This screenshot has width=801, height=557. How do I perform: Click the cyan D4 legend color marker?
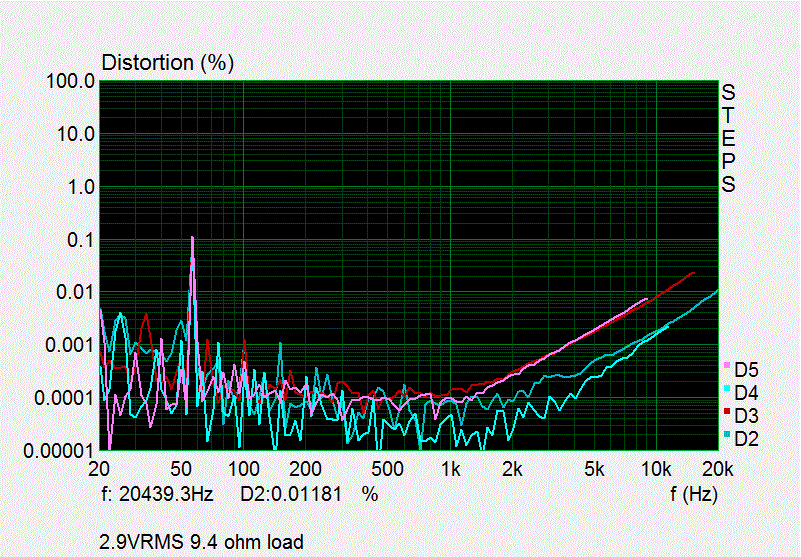point(727,388)
